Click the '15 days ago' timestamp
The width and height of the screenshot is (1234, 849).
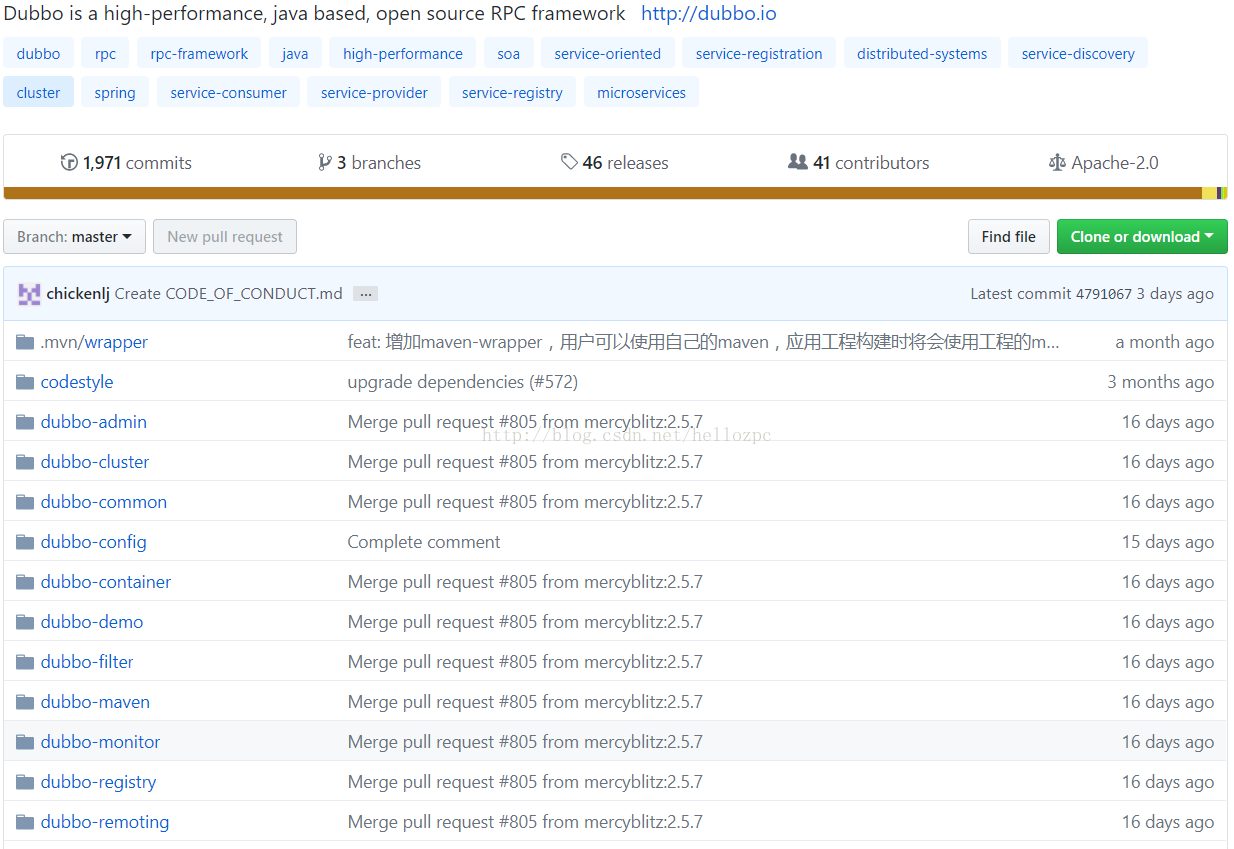[1168, 542]
